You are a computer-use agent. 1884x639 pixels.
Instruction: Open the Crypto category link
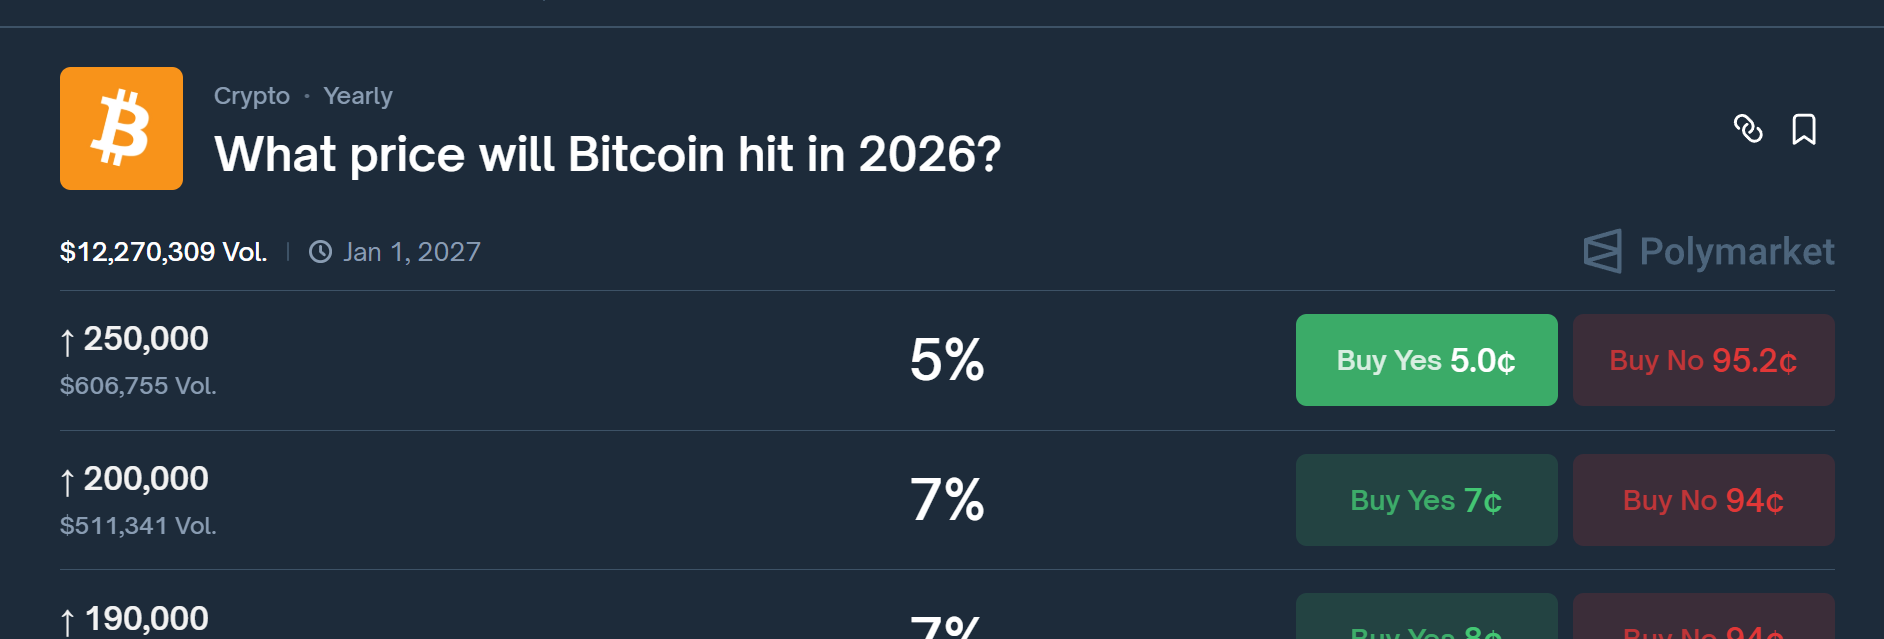(252, 96)
